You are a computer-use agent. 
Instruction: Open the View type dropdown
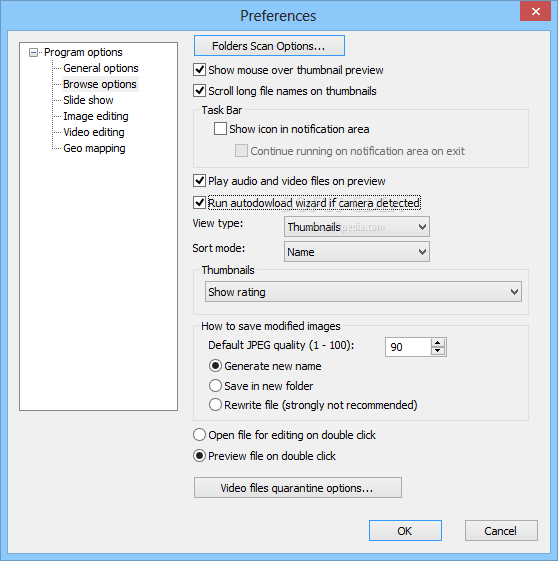pyautogui.click(x=357, y=227)
